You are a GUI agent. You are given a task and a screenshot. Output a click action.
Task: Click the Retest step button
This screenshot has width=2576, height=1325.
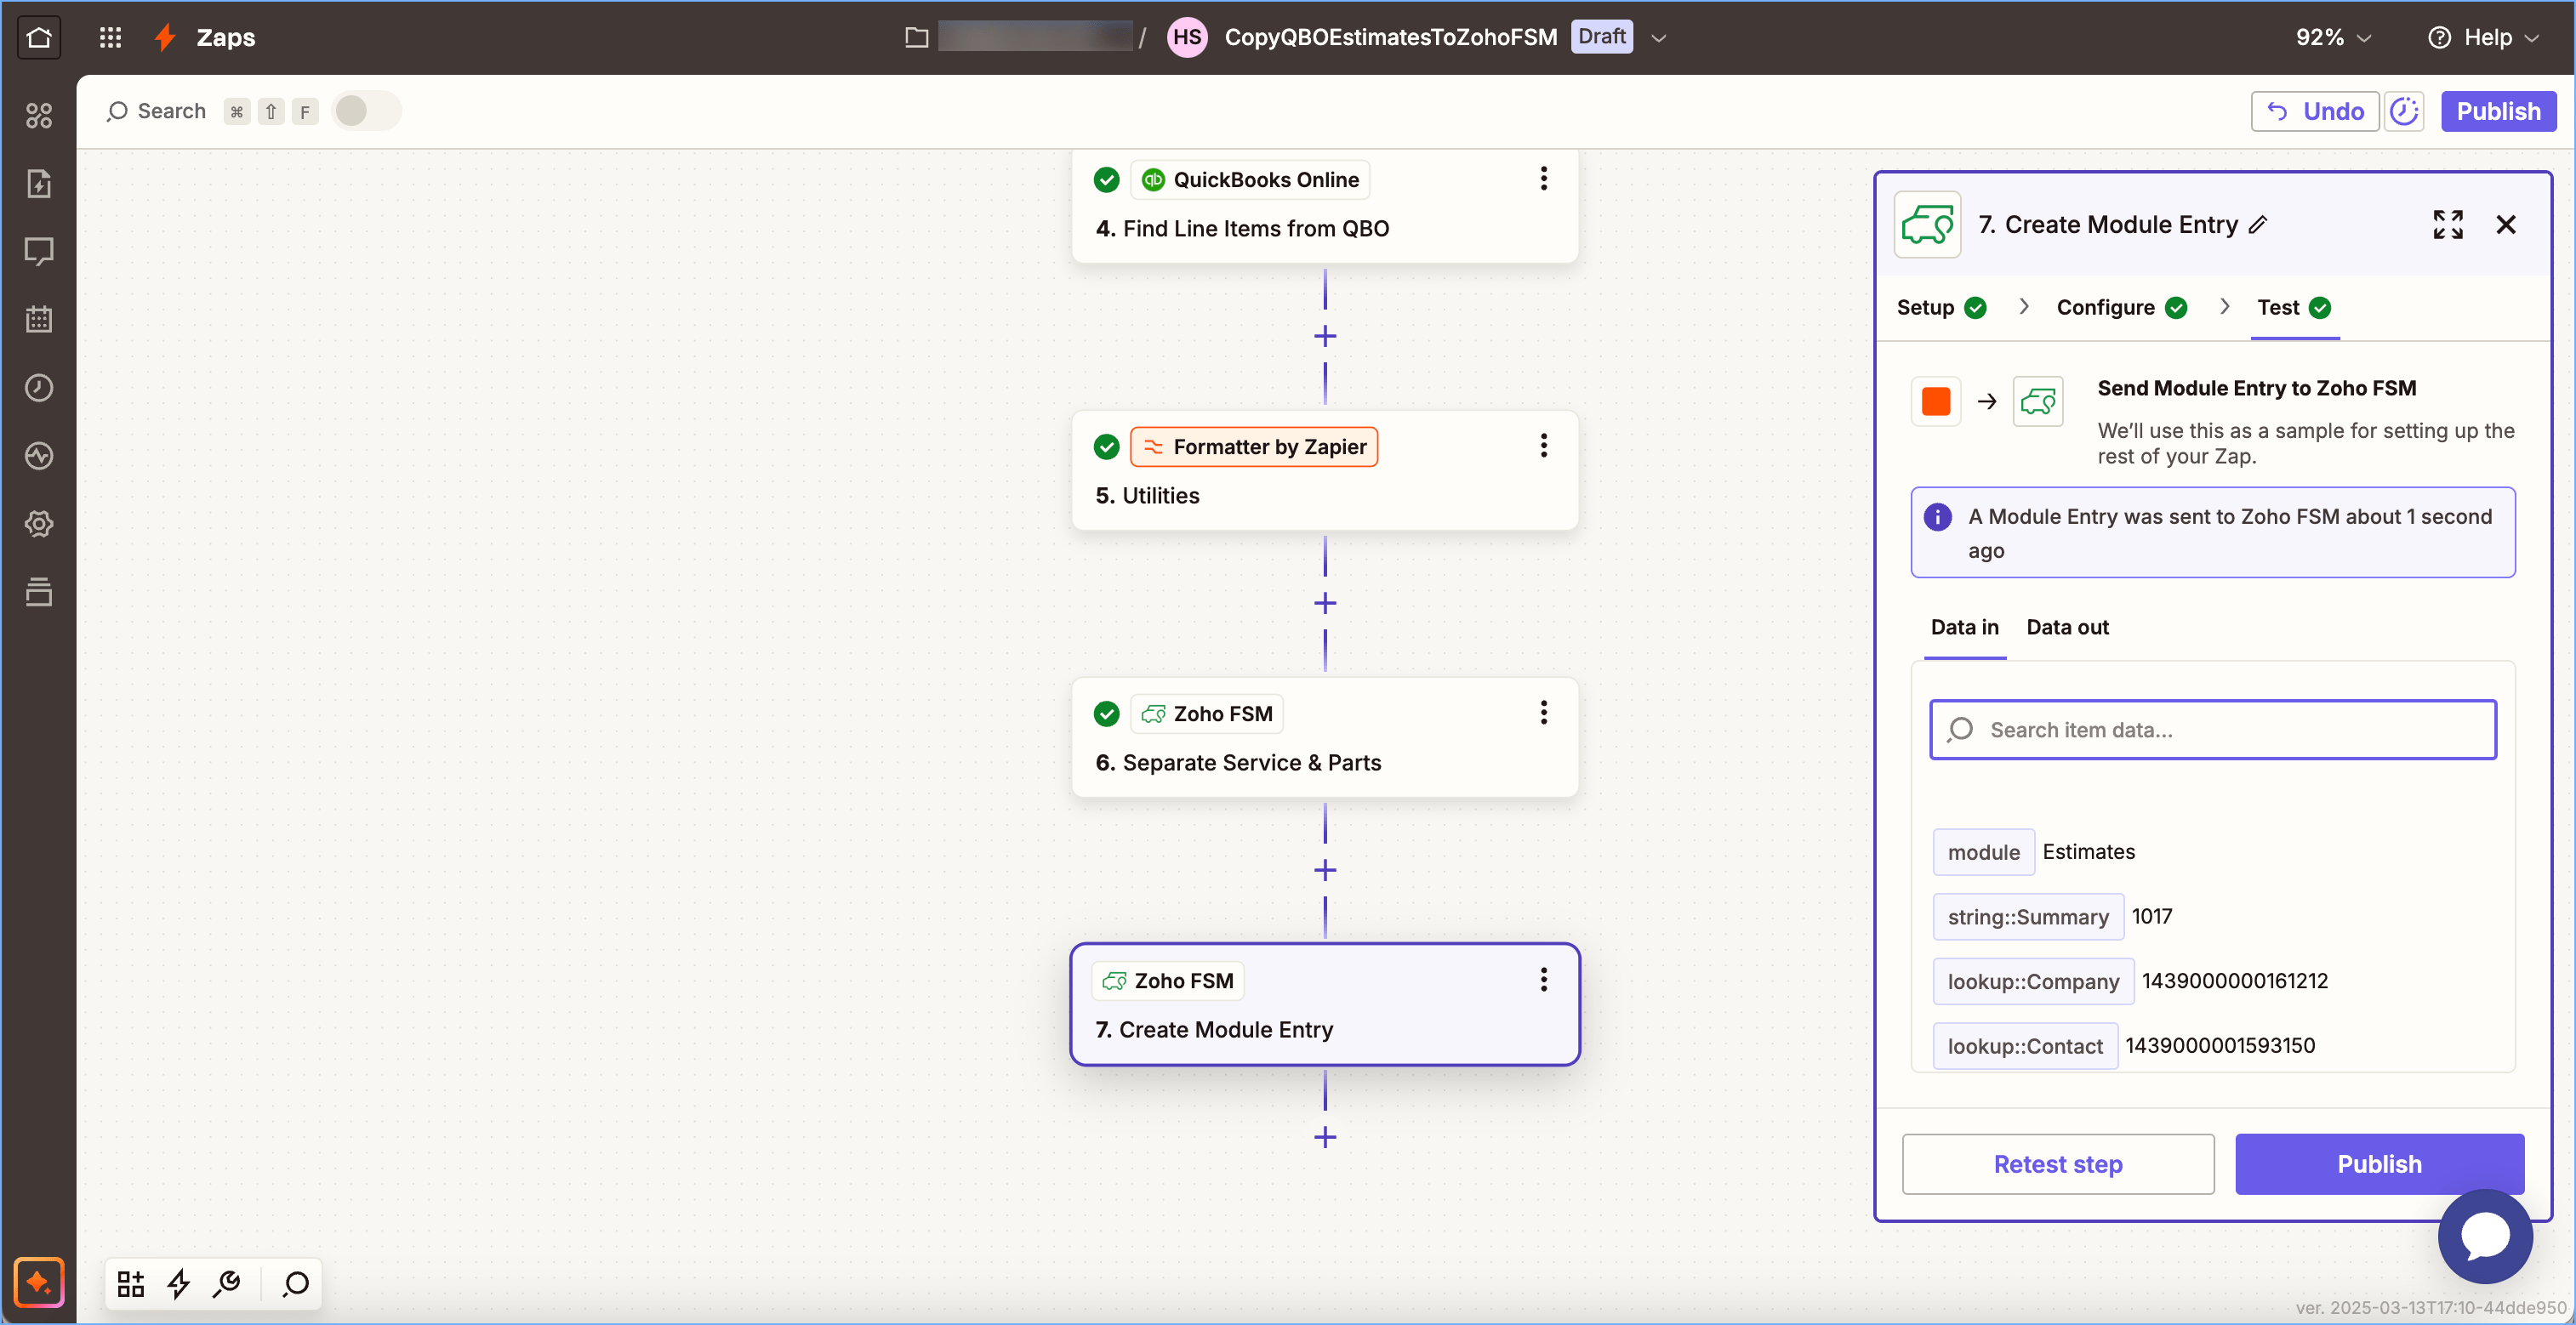[x=2057, y=1163]
